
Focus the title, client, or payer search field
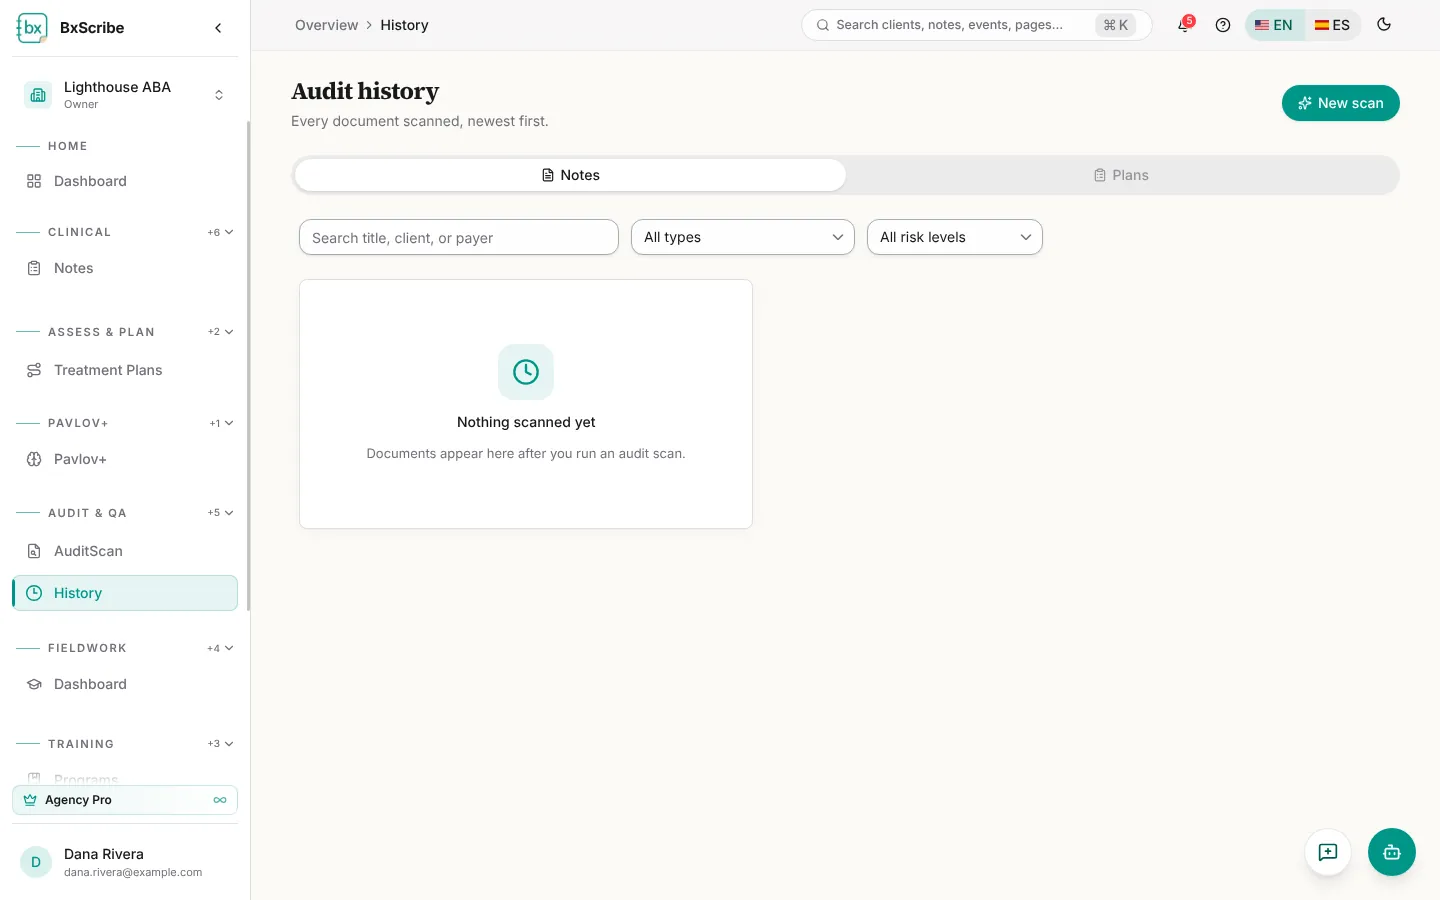click(459, 237)
